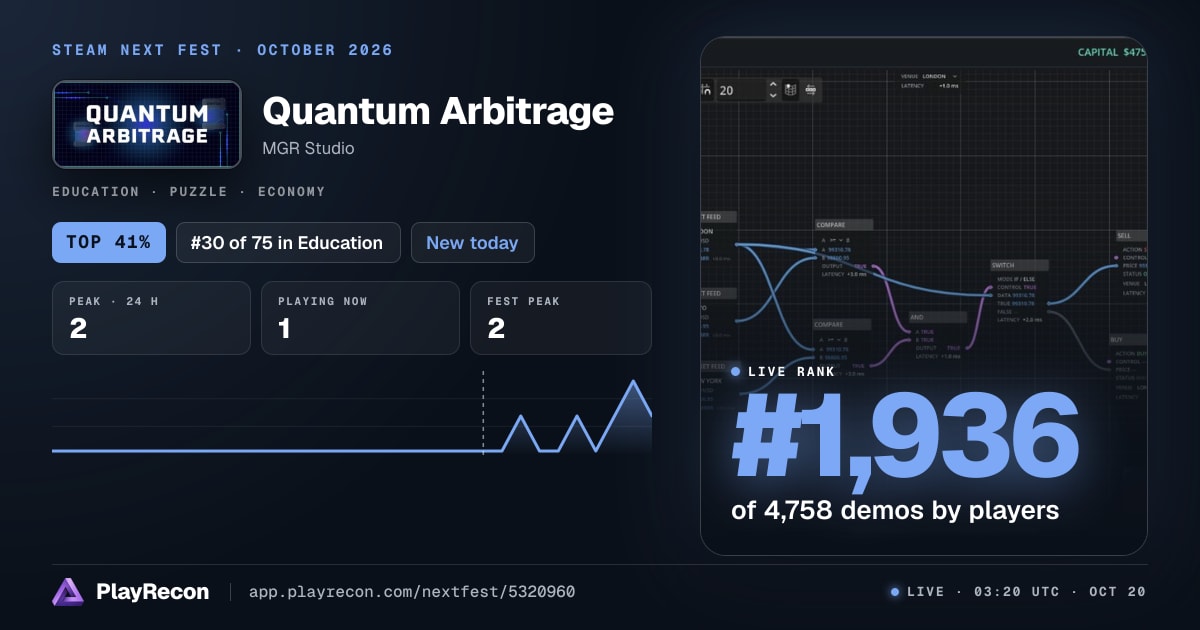Viewport: 1200px width, 630px height.
Task: Open the MGR Studio developer link
Action: coord(308,148)
